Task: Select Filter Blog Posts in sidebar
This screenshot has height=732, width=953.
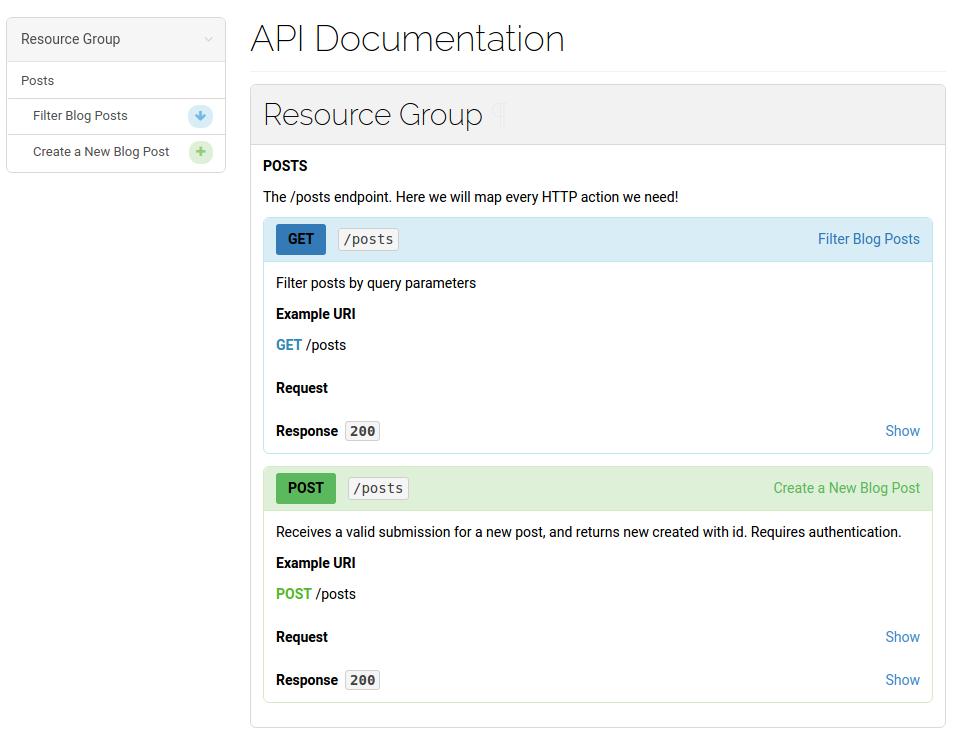Action: coord(80,116)
